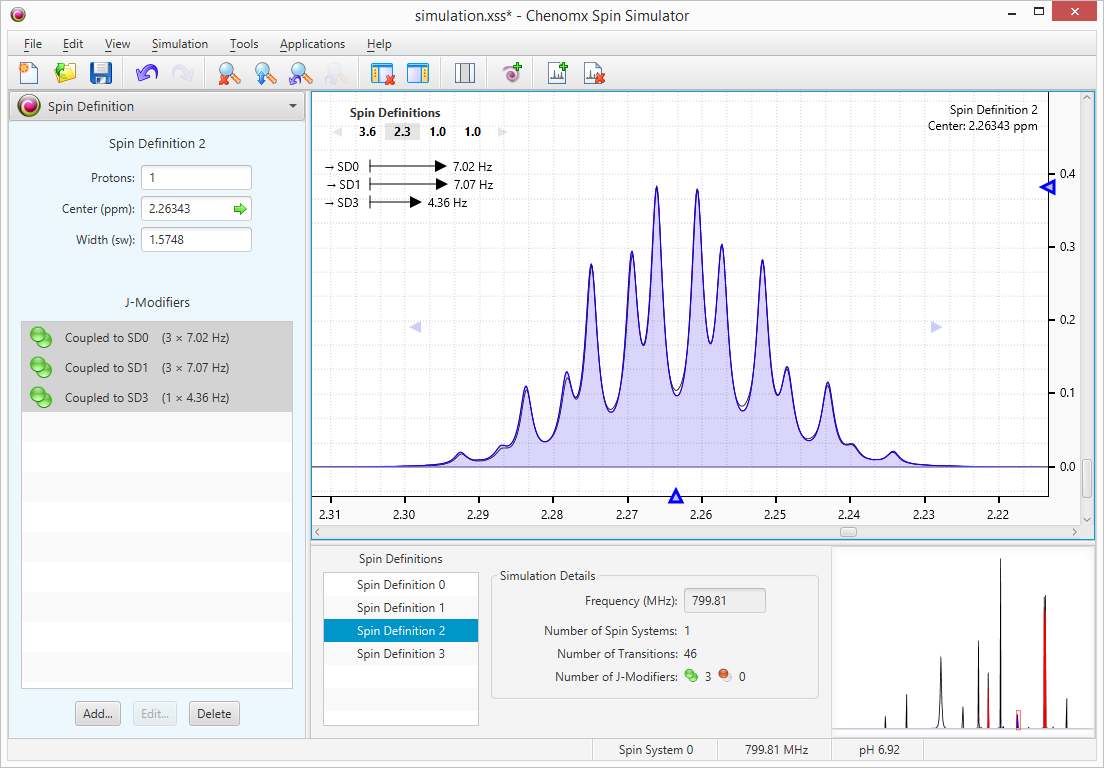Click the vertical scrollbar down arrow
1104x768 pixels.
click(x=1087, y=520)
